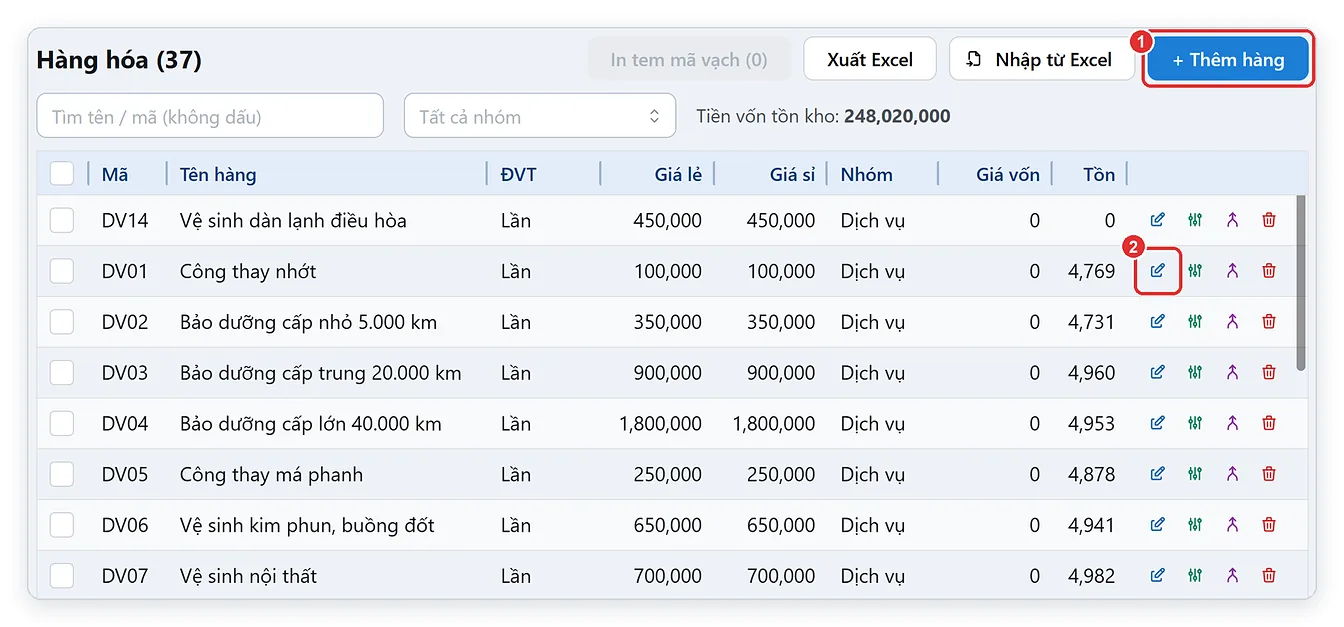Click the table's vertical scrollbar
1344x627 pixels.
[x=1301, y=283]
